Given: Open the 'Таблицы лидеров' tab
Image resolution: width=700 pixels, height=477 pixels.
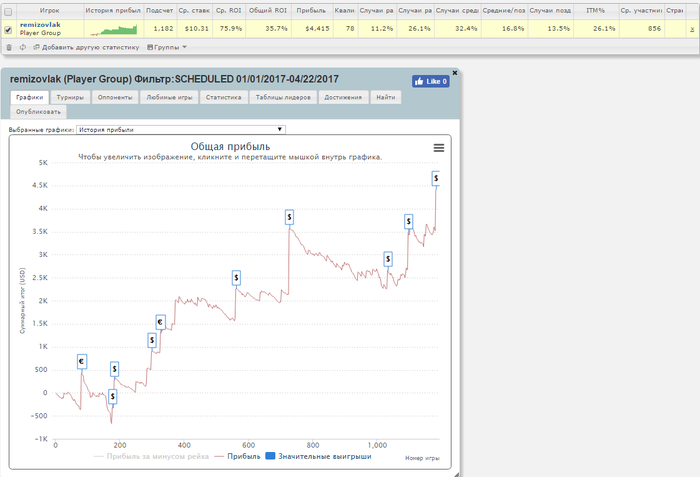Looking at the screenshot, I should coord(283,97).
